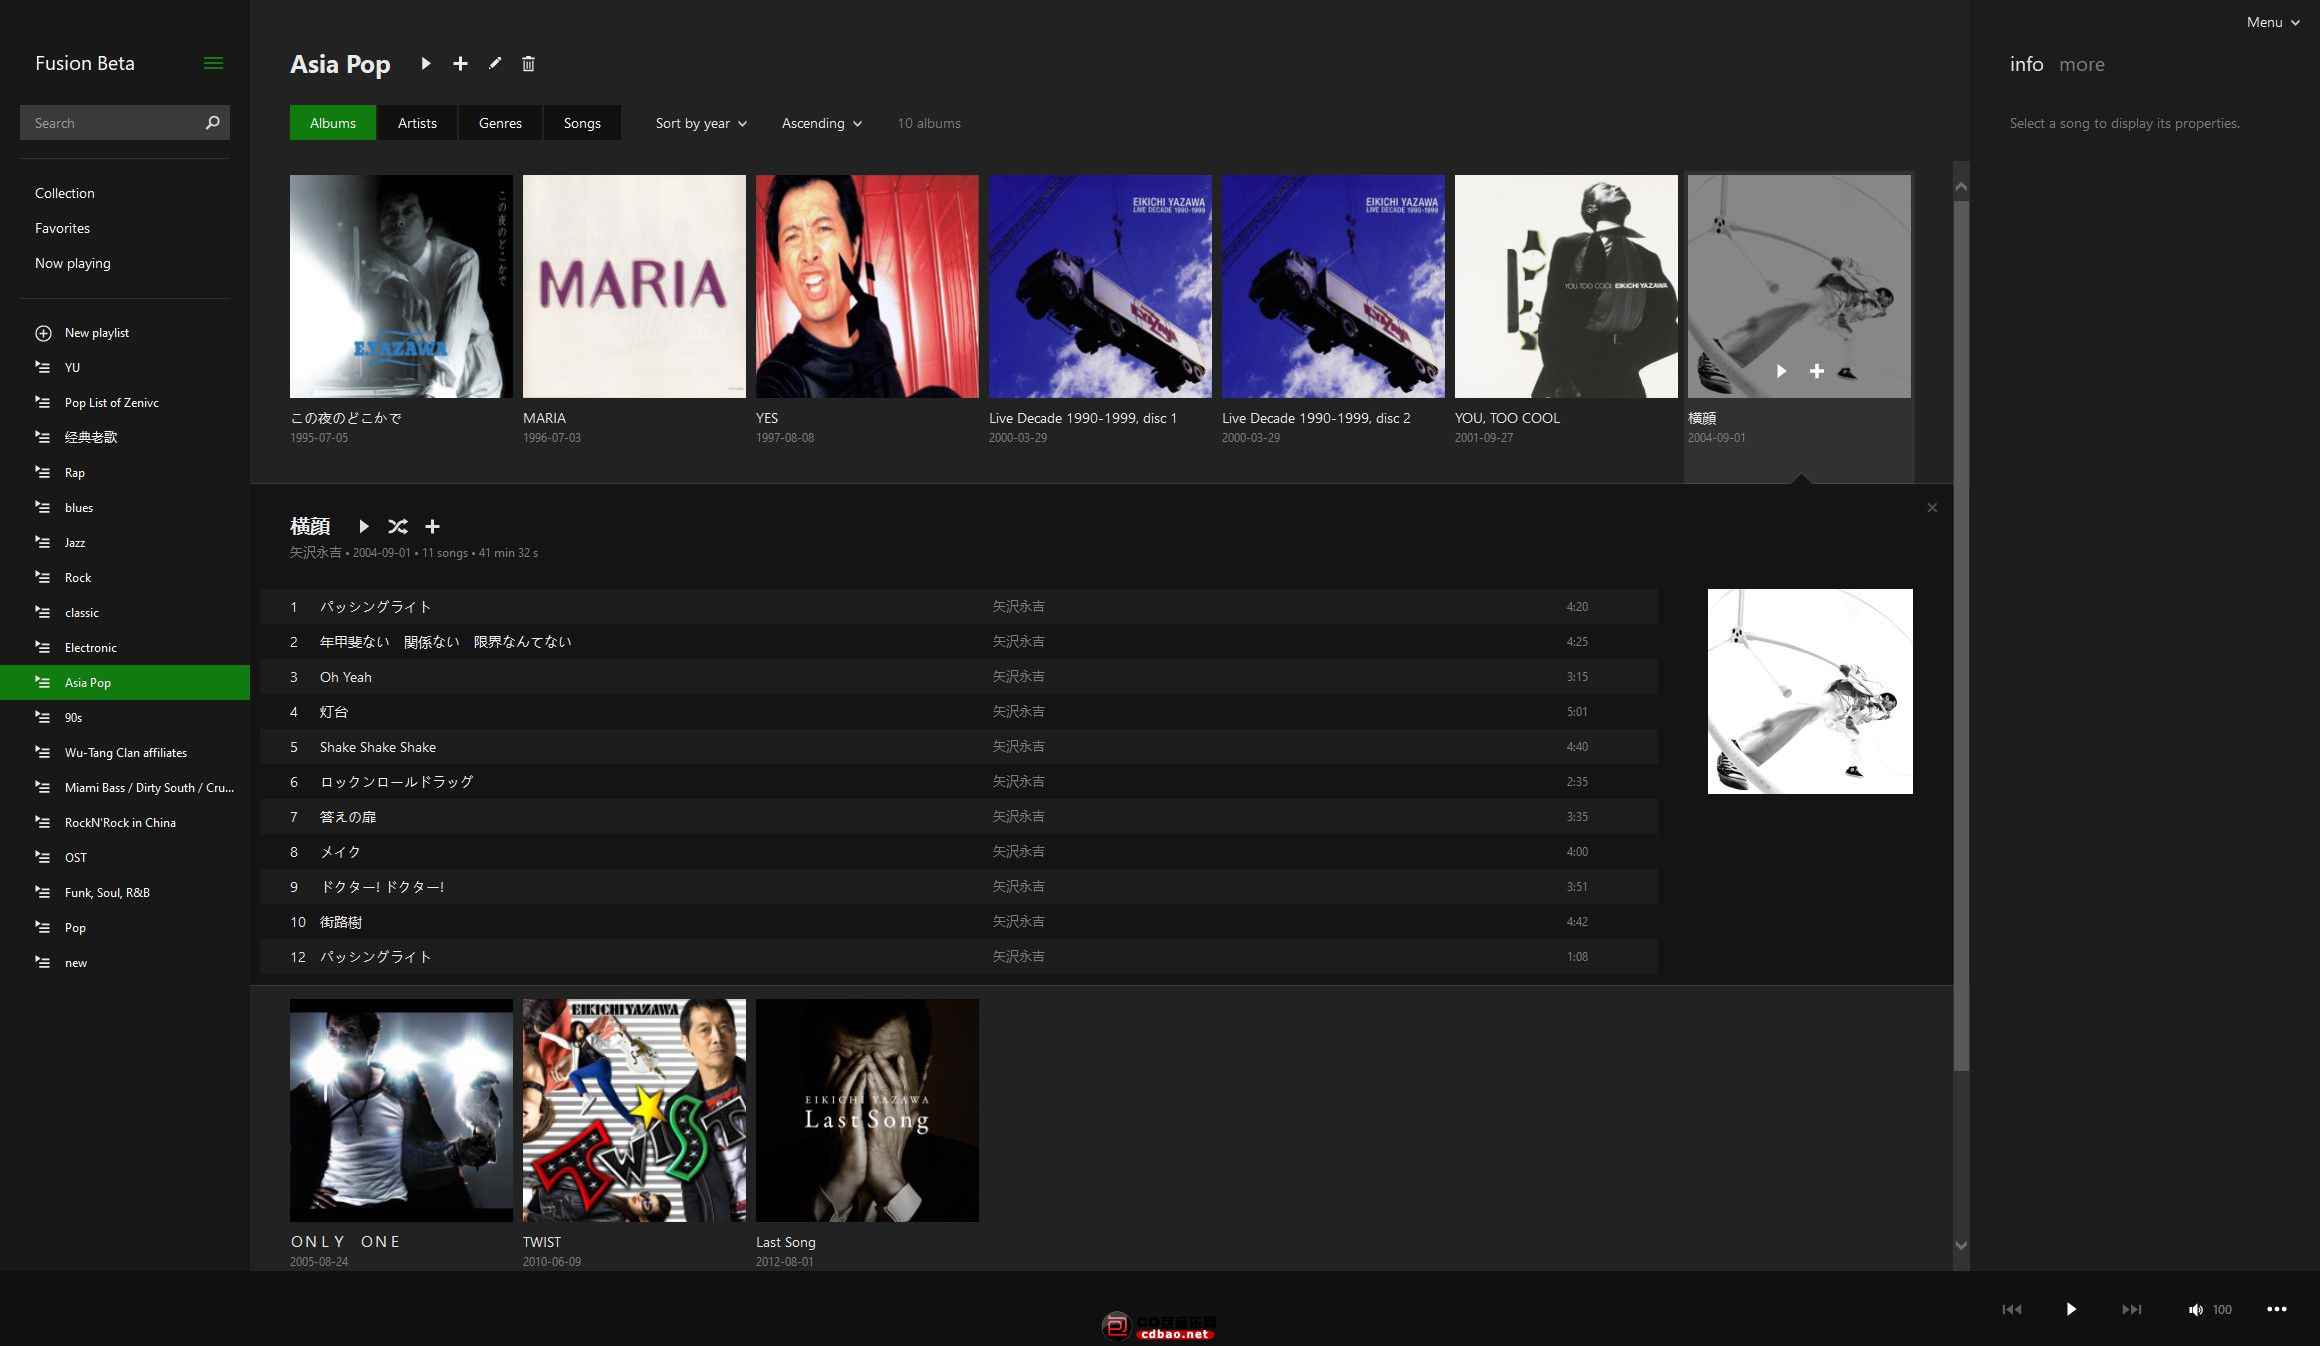This screenshot has width=2320, height=1346.
Task: Switch to the Artists tab
Action: 417,123
